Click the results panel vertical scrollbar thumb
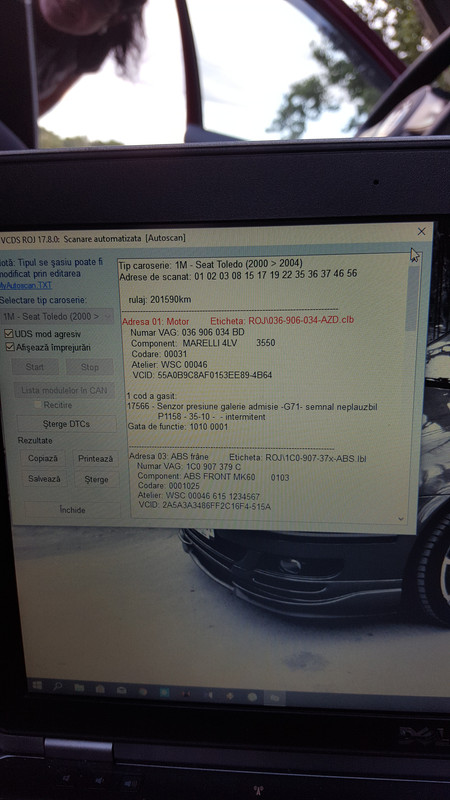This screenshot has width=450, height=800. [412, 299]
